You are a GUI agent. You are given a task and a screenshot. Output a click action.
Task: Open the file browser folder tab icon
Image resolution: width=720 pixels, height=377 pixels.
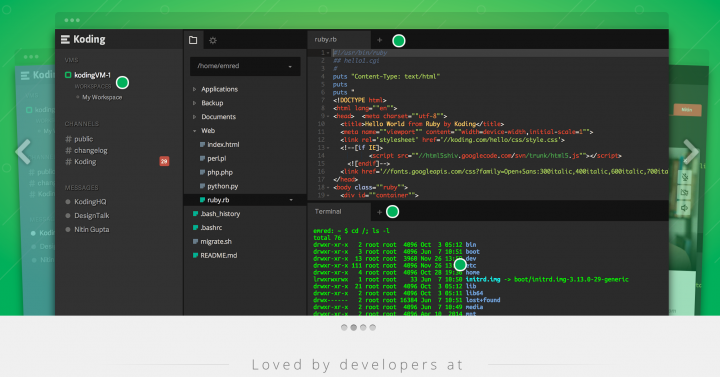coord(193,40)
